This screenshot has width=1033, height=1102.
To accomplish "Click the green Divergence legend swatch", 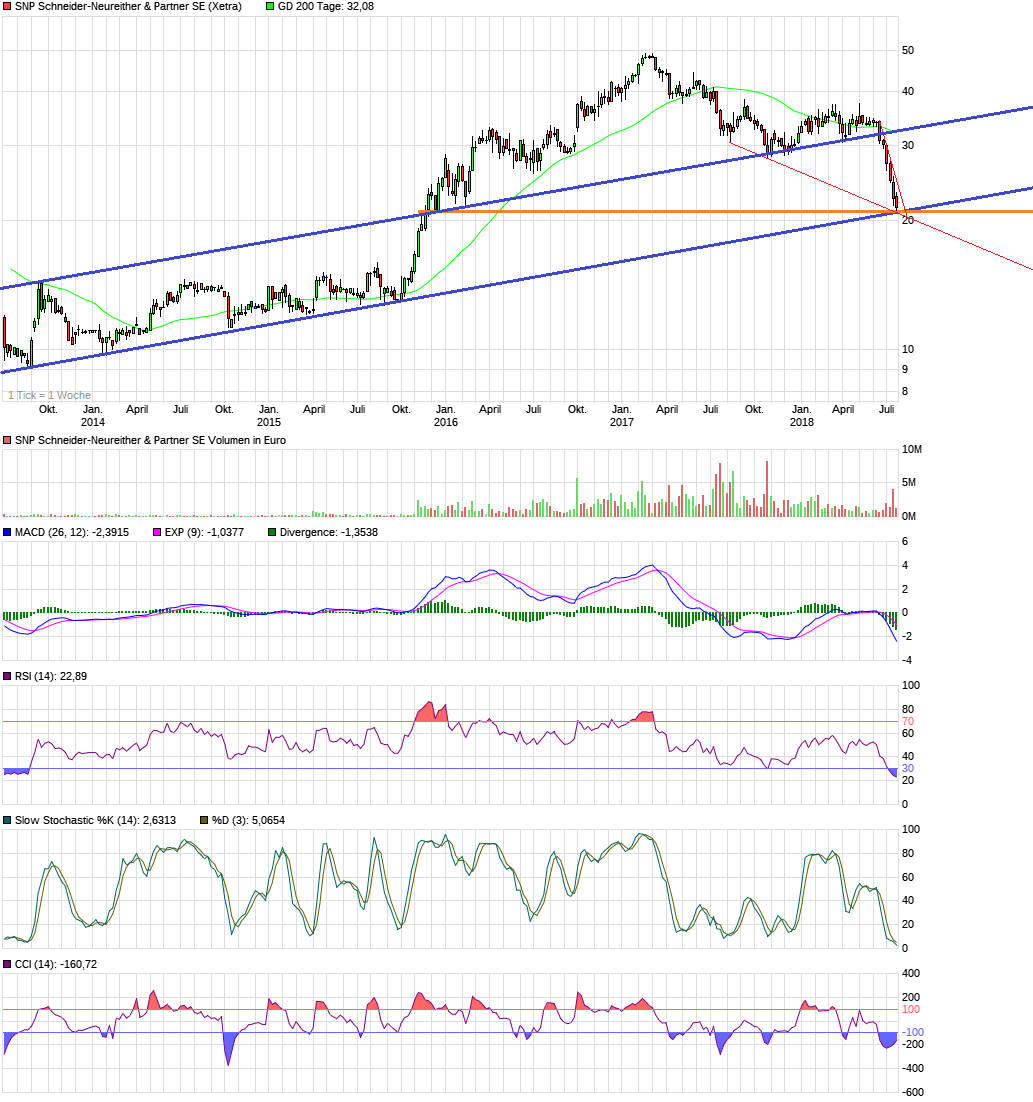I will 272,533.
